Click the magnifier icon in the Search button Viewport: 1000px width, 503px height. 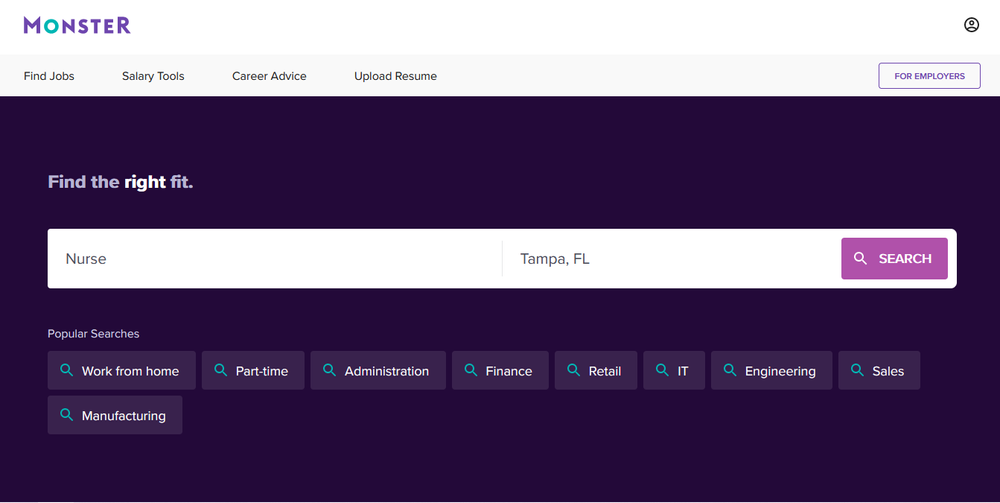click(860, 258)
